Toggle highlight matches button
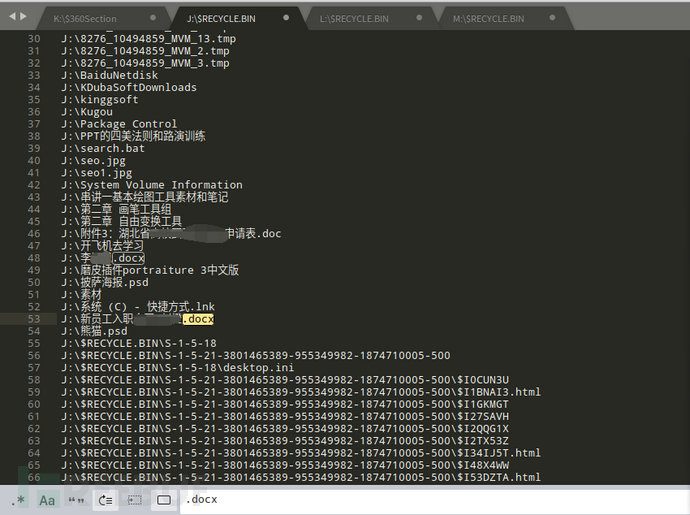 pos(165,500)
